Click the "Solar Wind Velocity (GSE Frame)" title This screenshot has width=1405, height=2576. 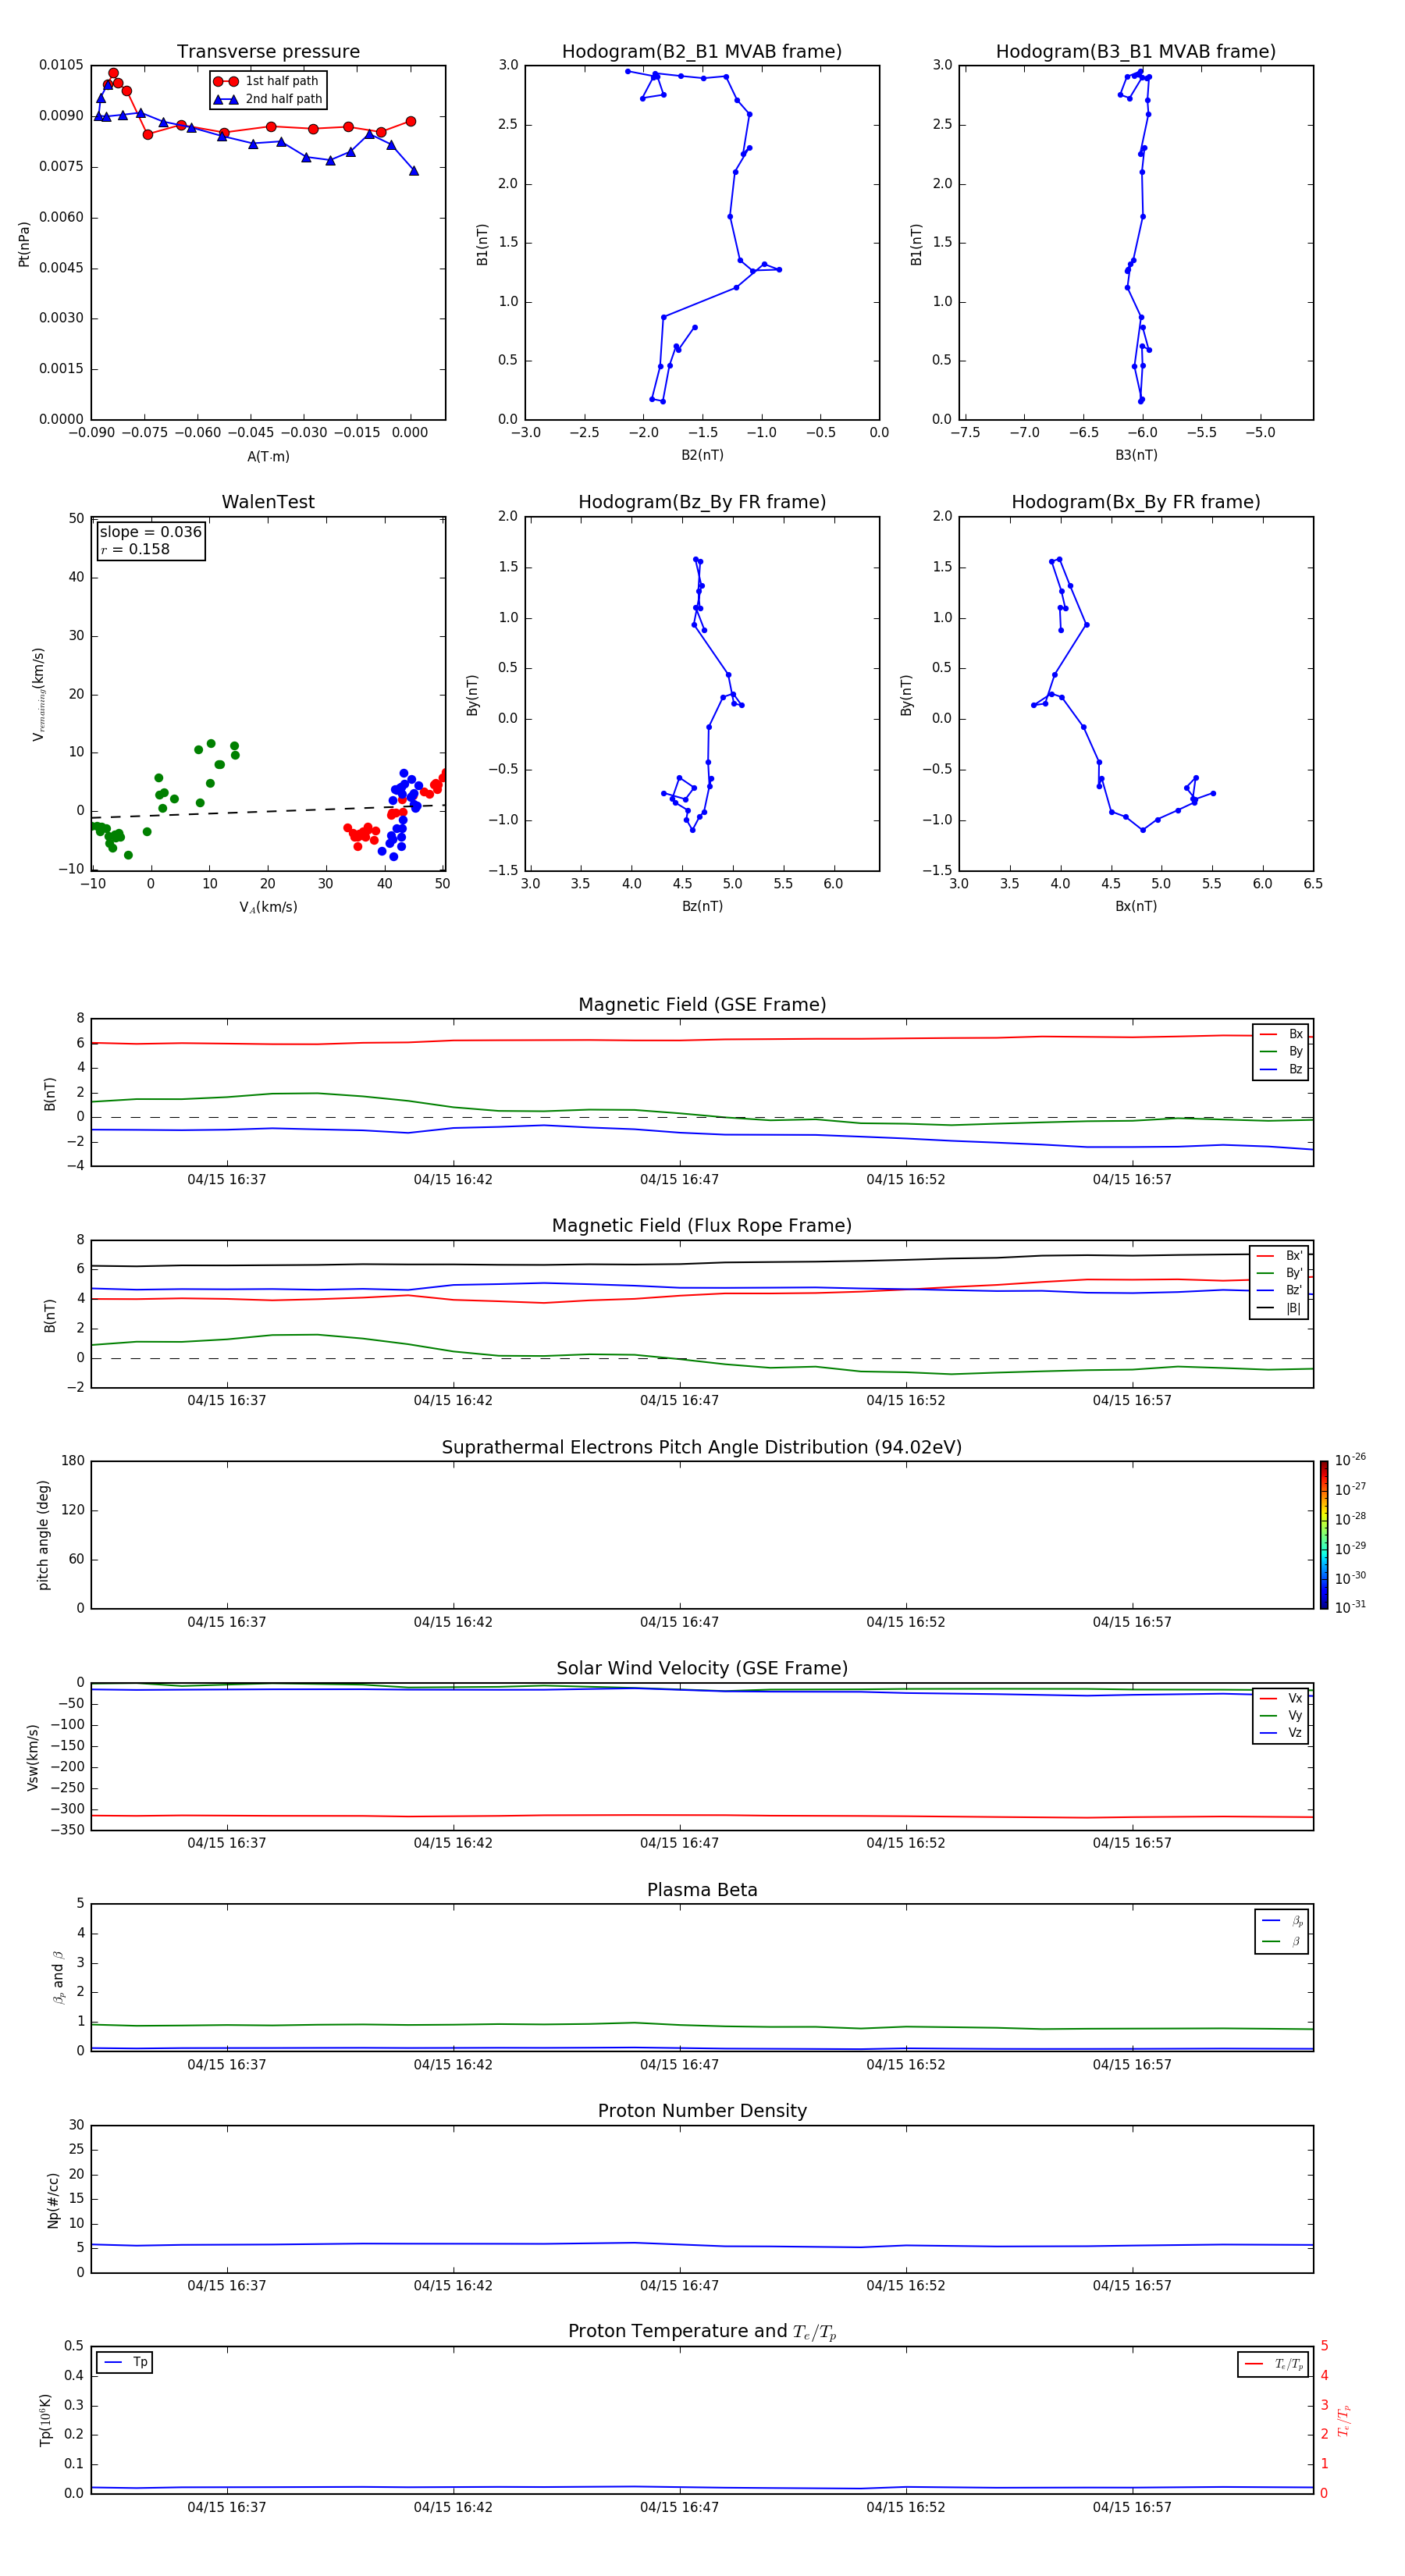point(702,1669)
